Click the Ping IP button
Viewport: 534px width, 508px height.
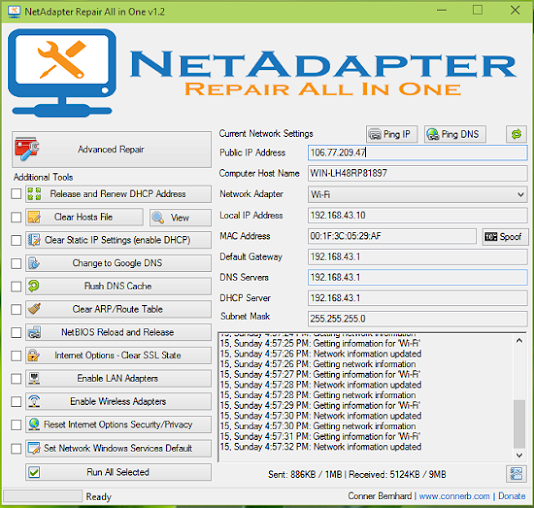point(392,134)
